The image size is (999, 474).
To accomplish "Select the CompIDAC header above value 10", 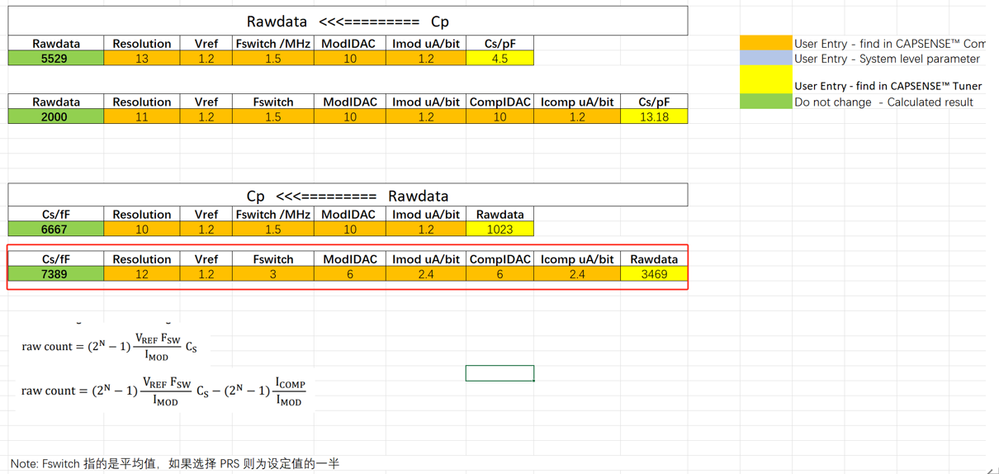I will point(500,101).
